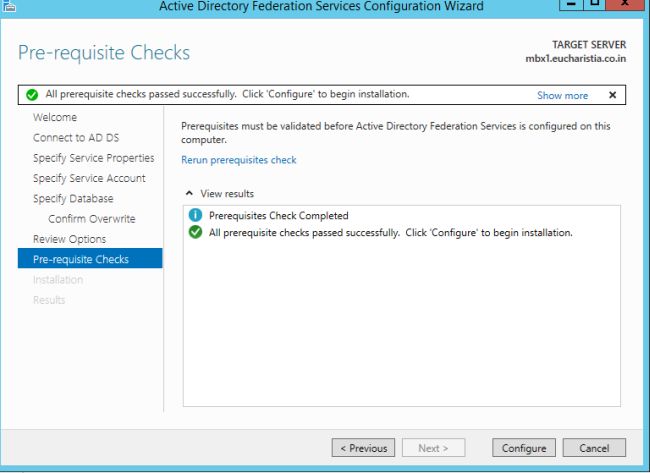Dismiss the notification banner with X
The width and height of the screenshot is (650, 473).
coord(612,95)
